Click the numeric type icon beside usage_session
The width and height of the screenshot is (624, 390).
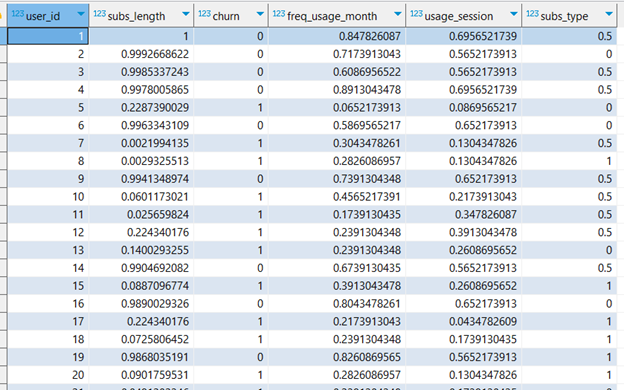(416, 14)
